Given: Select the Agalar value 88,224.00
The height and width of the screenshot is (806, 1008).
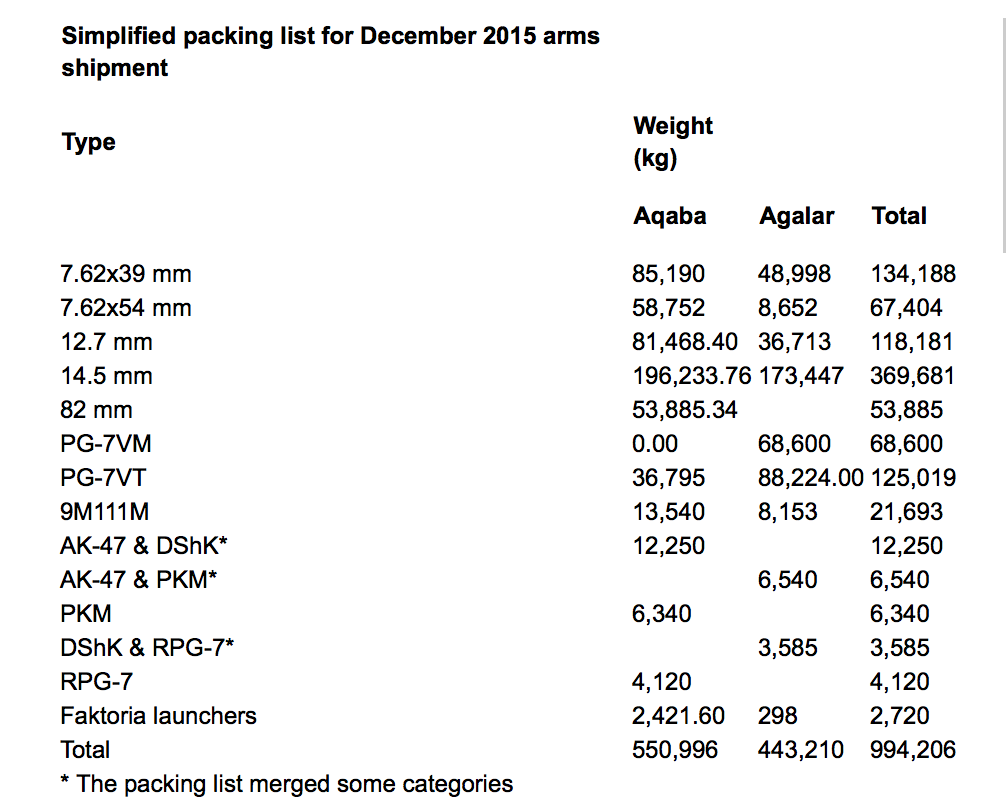Looking at the screenshot, I should click(x=810, y=478).
